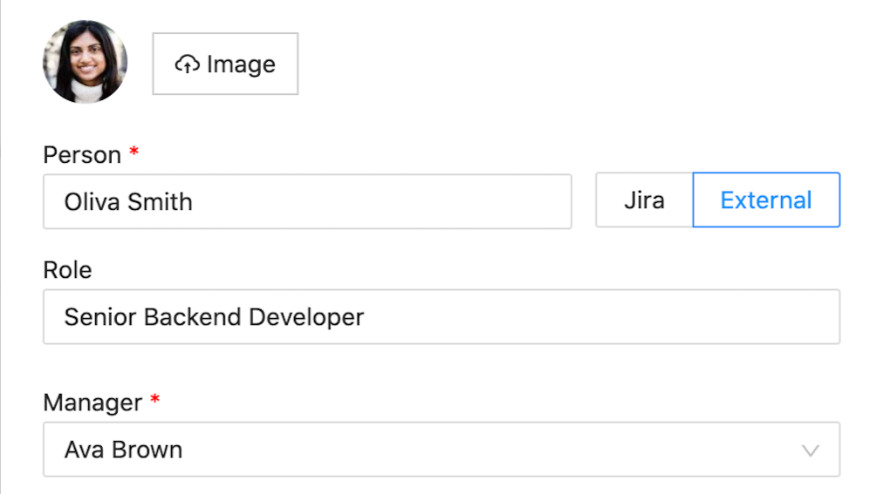The height and width of the screenshot is (494, 870).
Task: Click the red asterisk beside Person
Action: 134,155
